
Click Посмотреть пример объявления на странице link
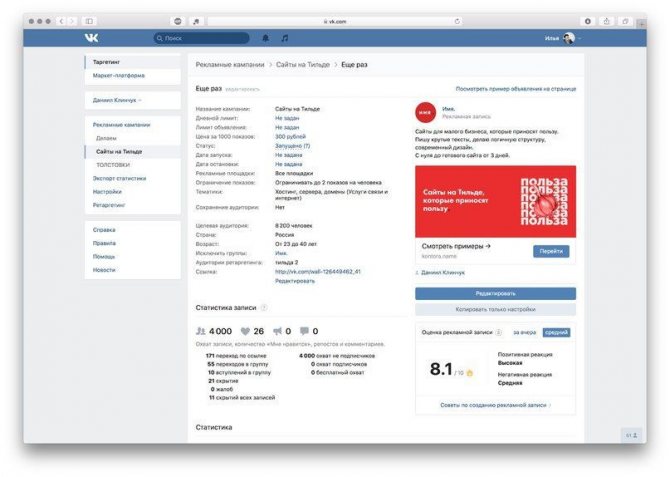[516, 89]
